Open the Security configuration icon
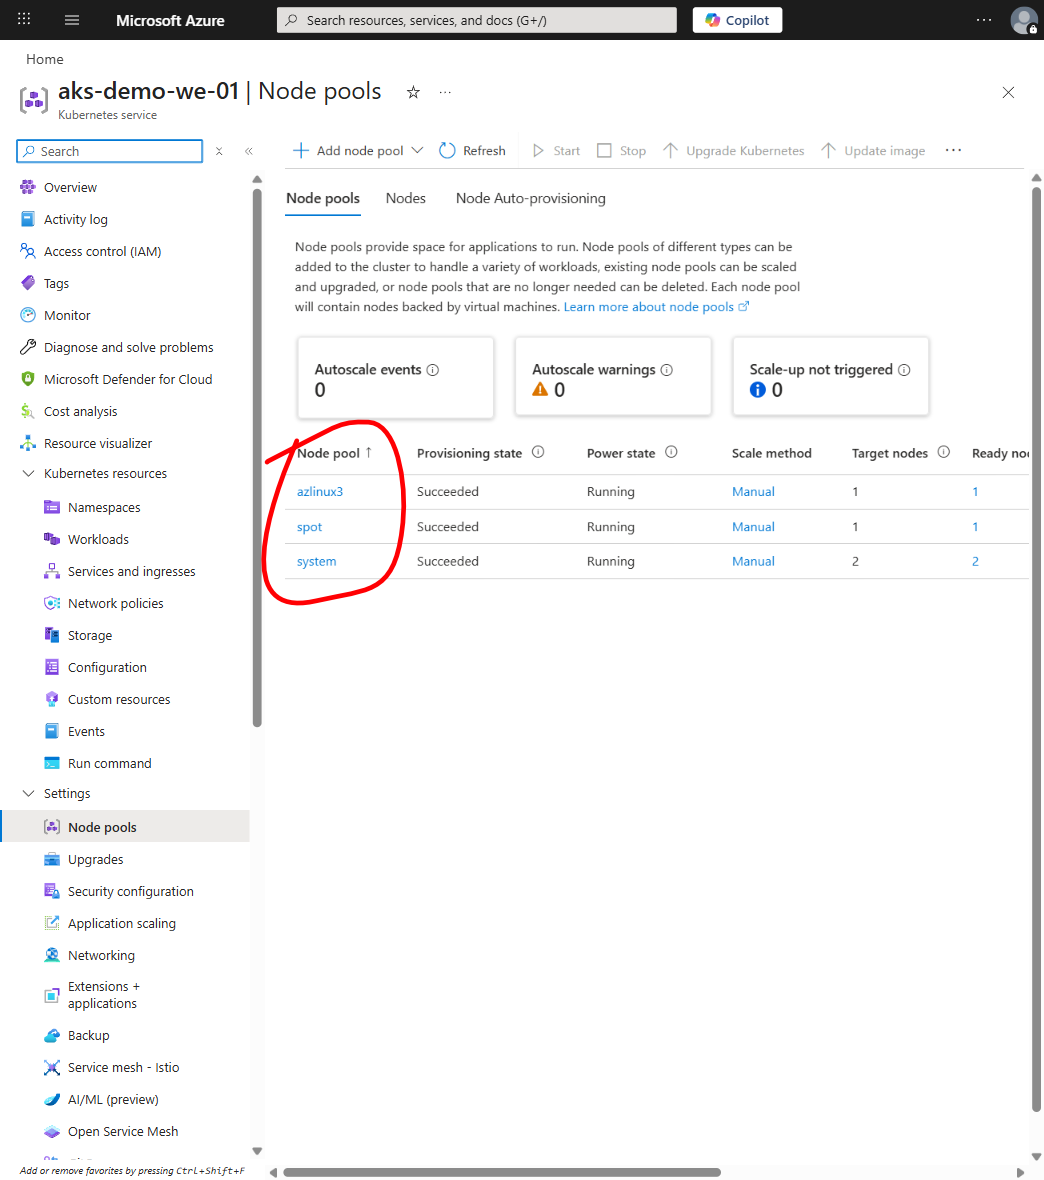The image size is (1044, 1180). tap(52, 891)
